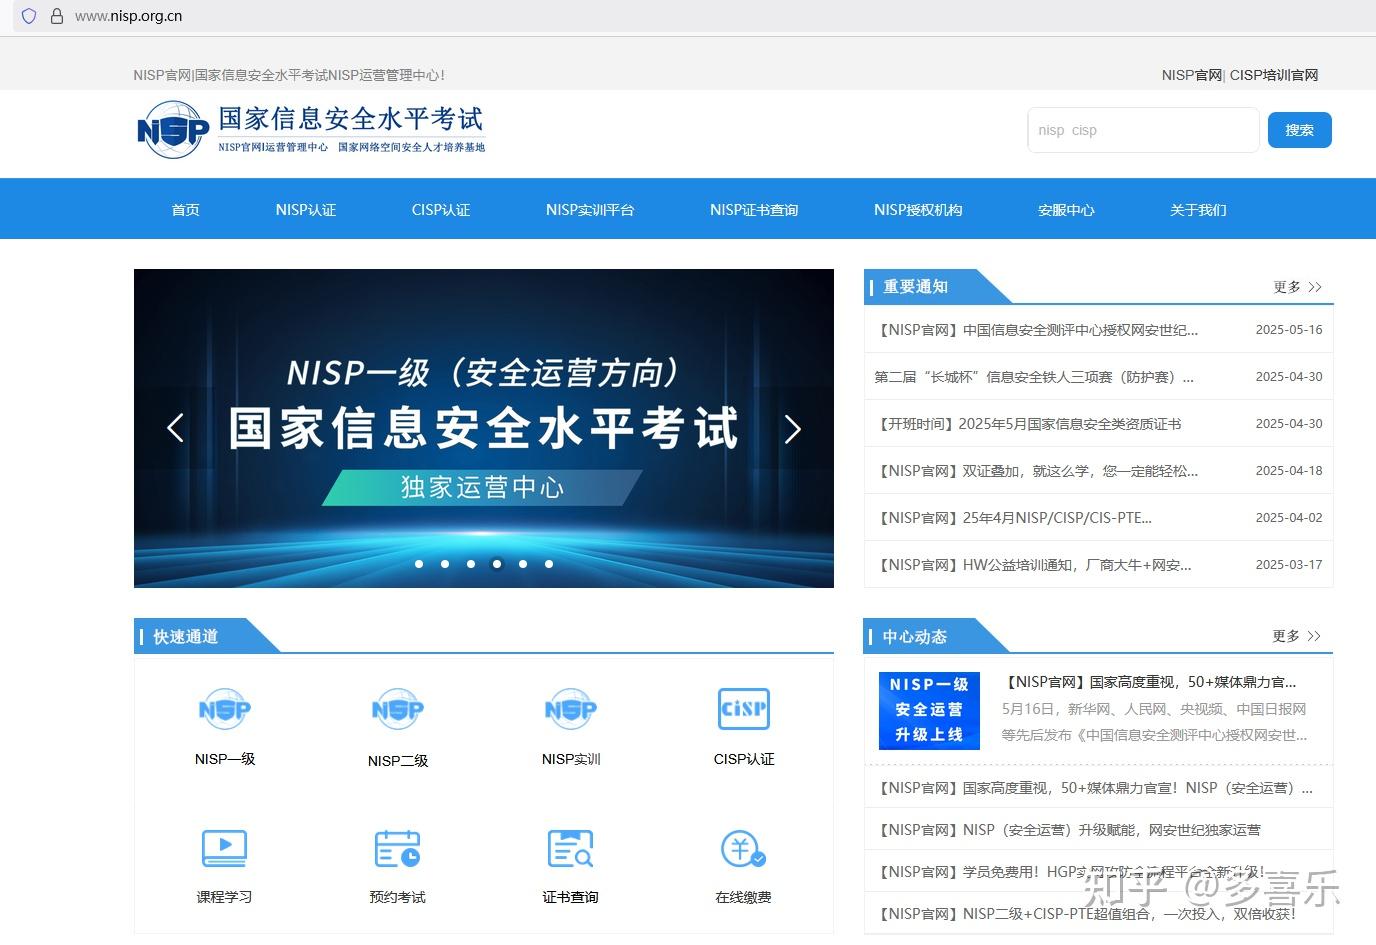Select the sixth carousel dot
This screenshot has height=945, width=1376.
pyautogui.click(x=549, y=564)
